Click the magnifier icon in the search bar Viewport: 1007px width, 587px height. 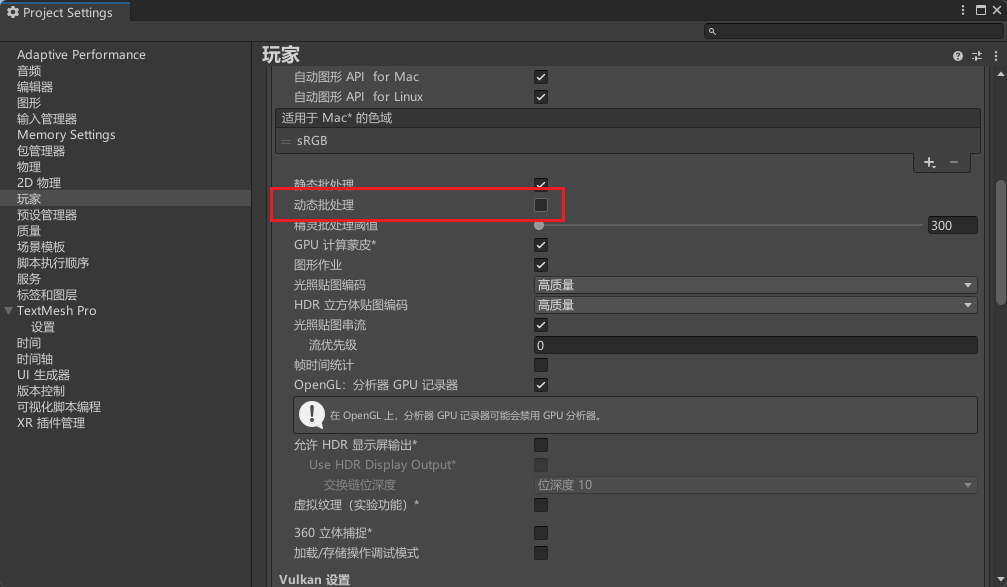click(x=712, y=32)
